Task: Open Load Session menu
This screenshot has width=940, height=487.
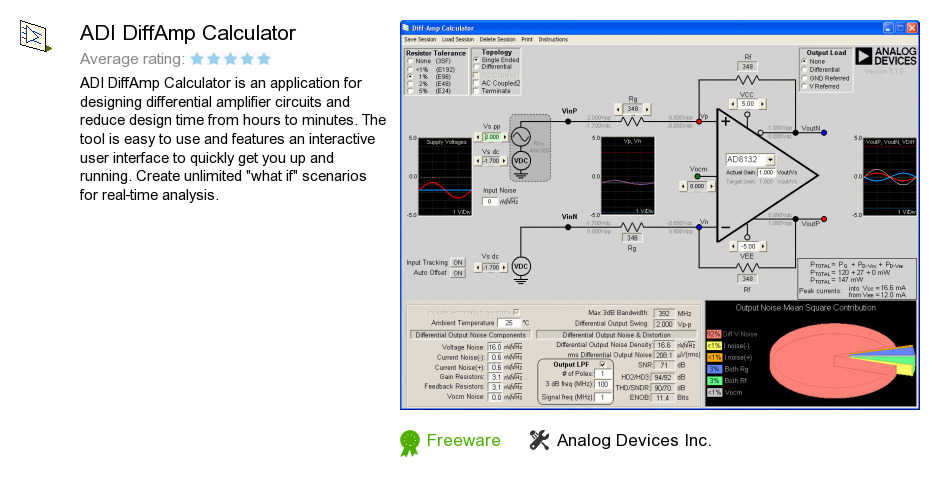Action: [x=458, y=40]
